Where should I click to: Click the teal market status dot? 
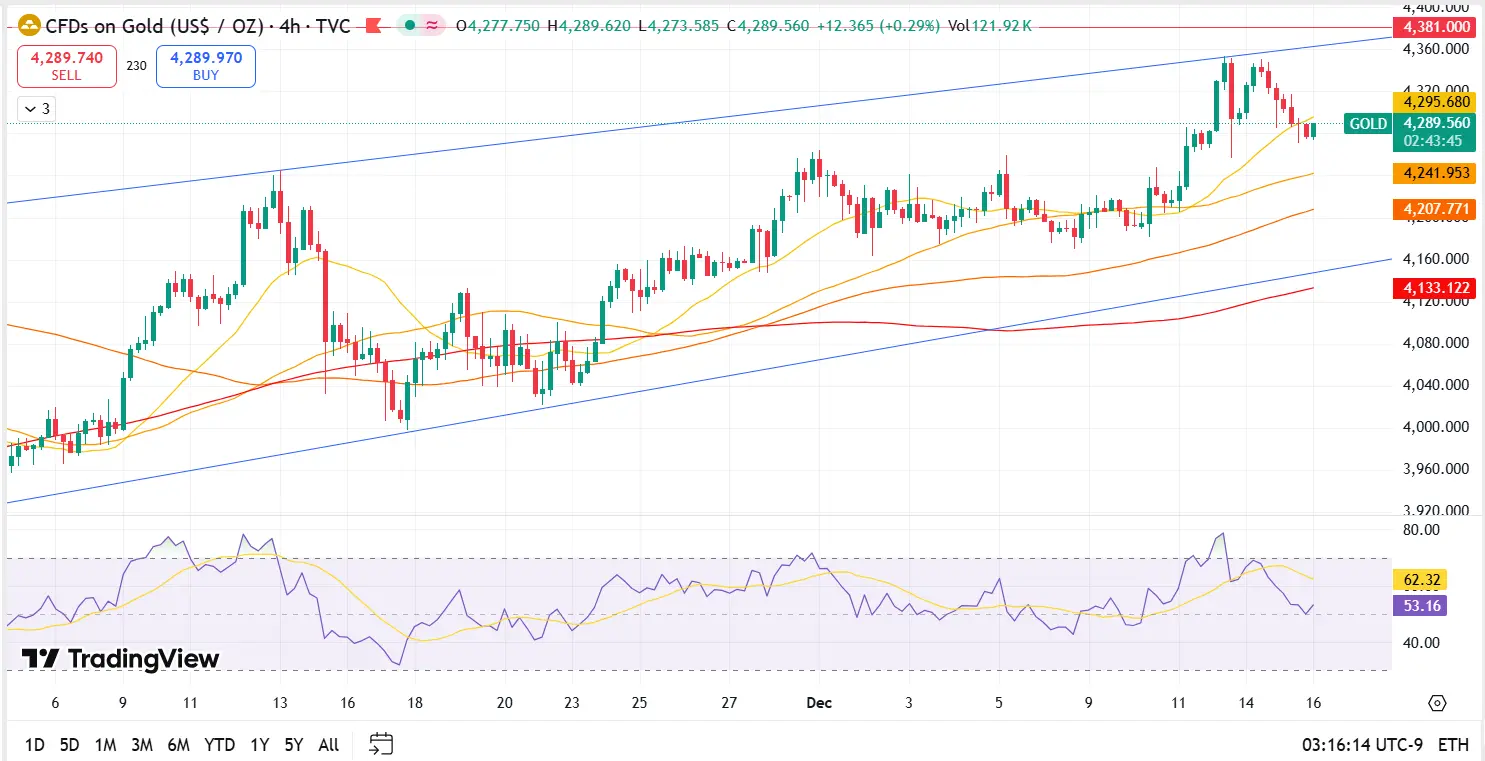[408, 27]
